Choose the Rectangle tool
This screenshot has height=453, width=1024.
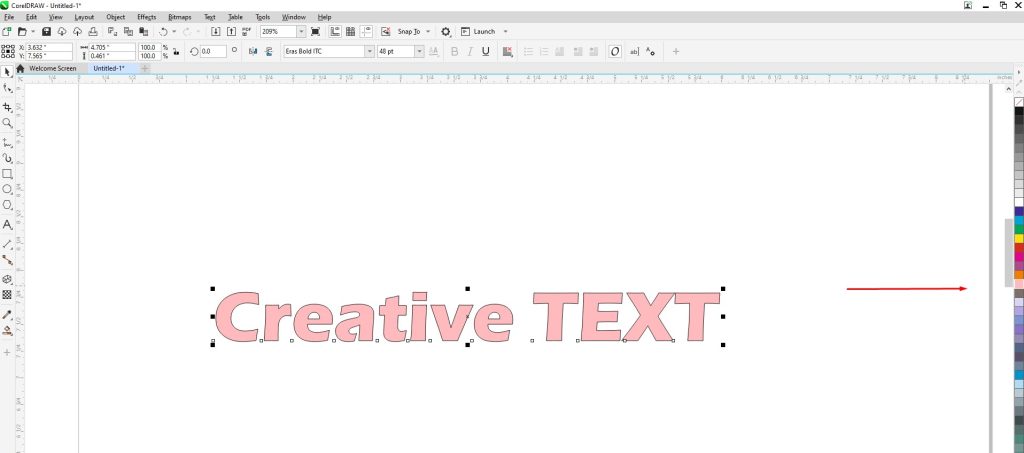pyautogui.click(x=8, y=174)
